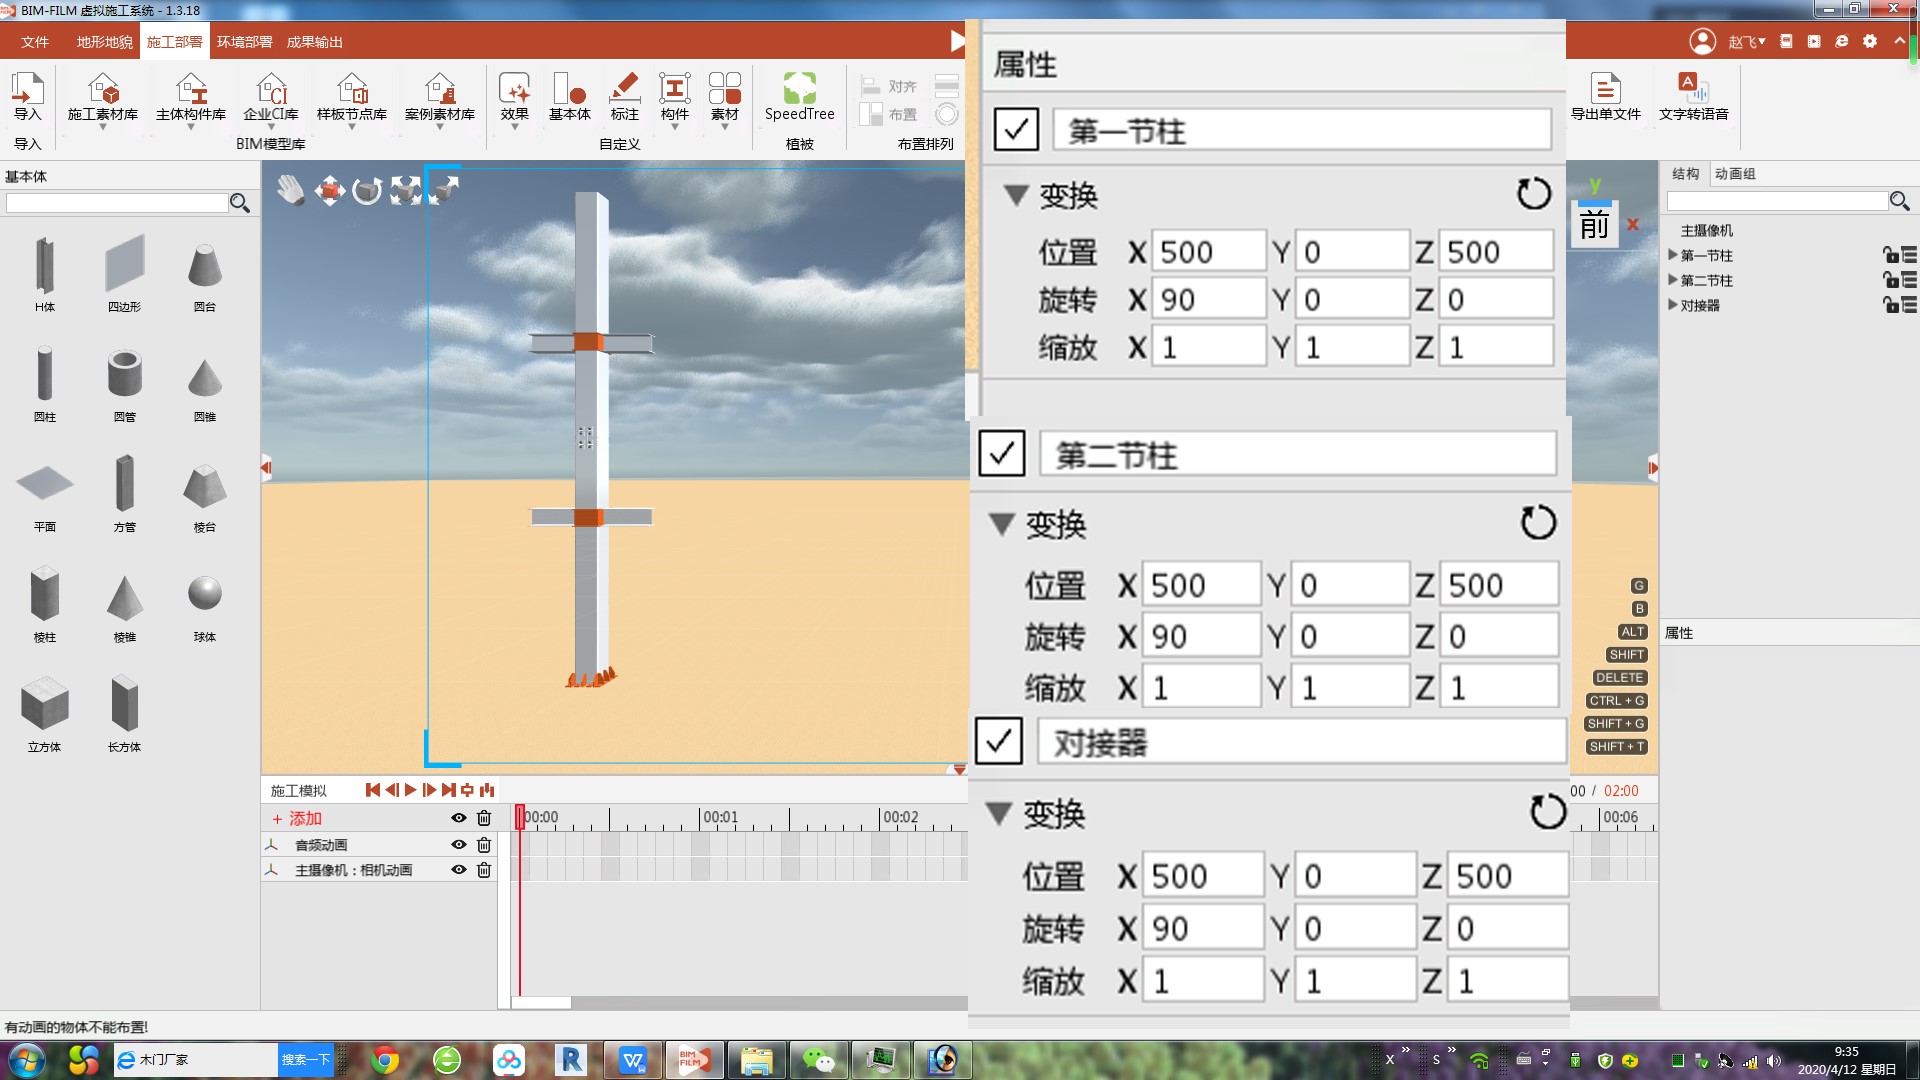Reset transform for 第一节柱
The image size is (1920, 1080).
1534,193
